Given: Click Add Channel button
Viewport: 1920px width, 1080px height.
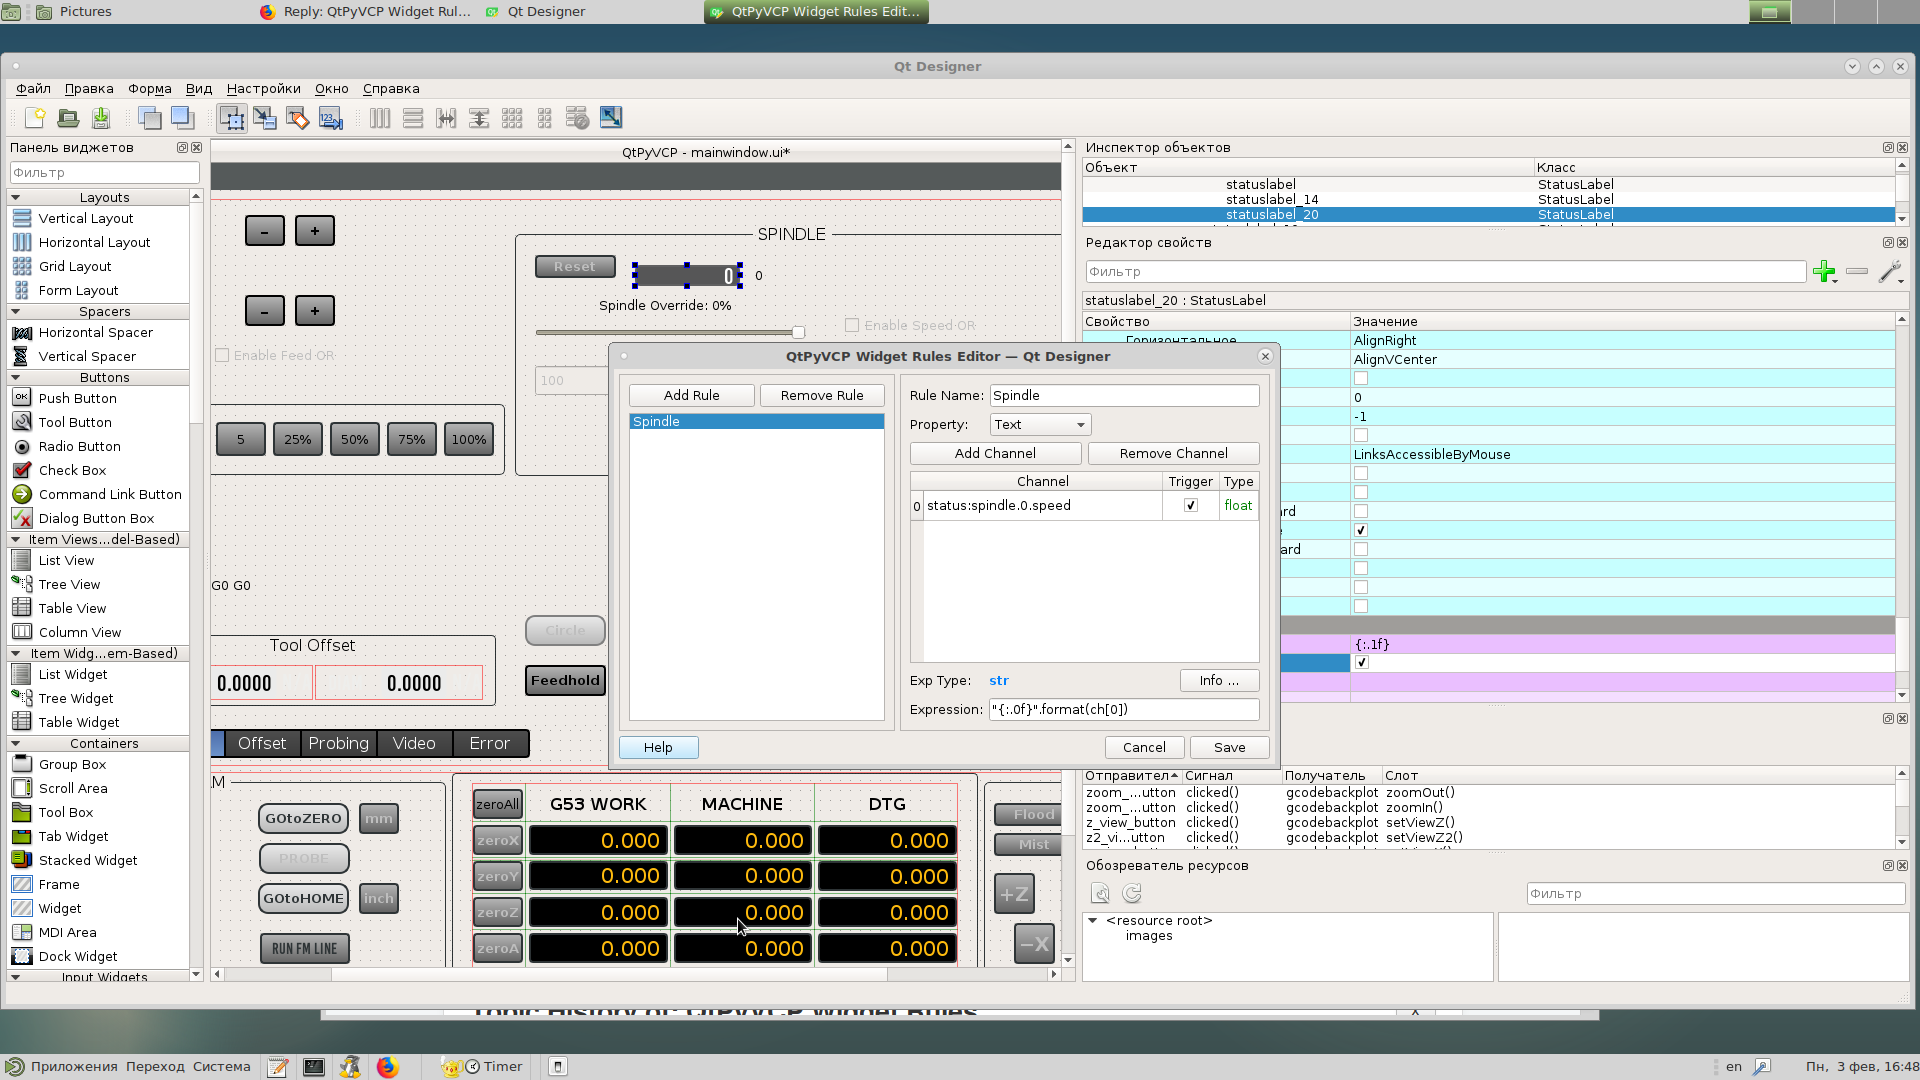Looking at the screenshot, I should point(995,454).
